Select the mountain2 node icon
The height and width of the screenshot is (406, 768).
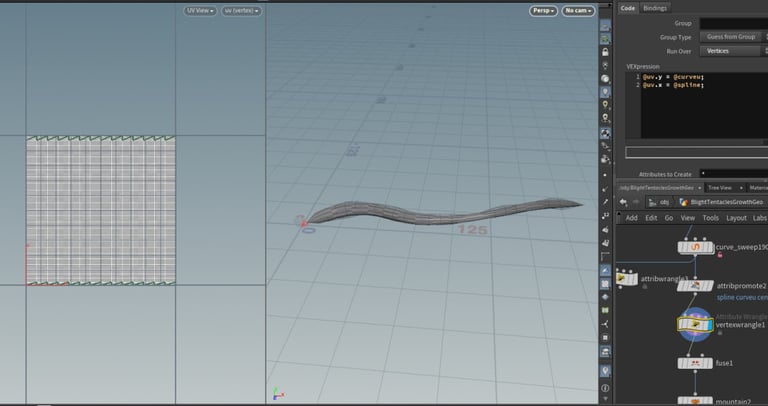click(x=695, y=402)
